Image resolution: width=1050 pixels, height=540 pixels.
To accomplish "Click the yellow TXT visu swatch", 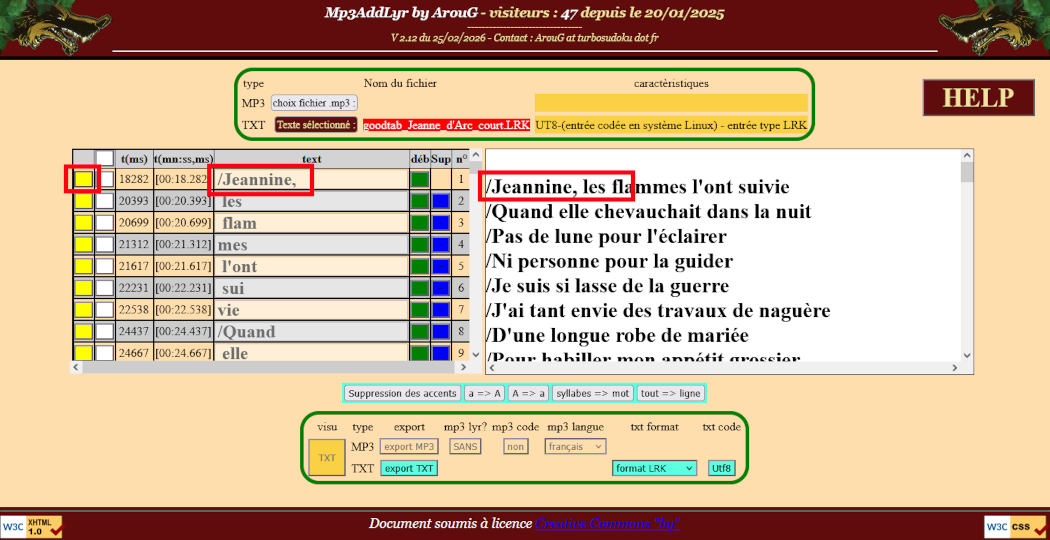I will pyautogui.click(x=327, y=458).
